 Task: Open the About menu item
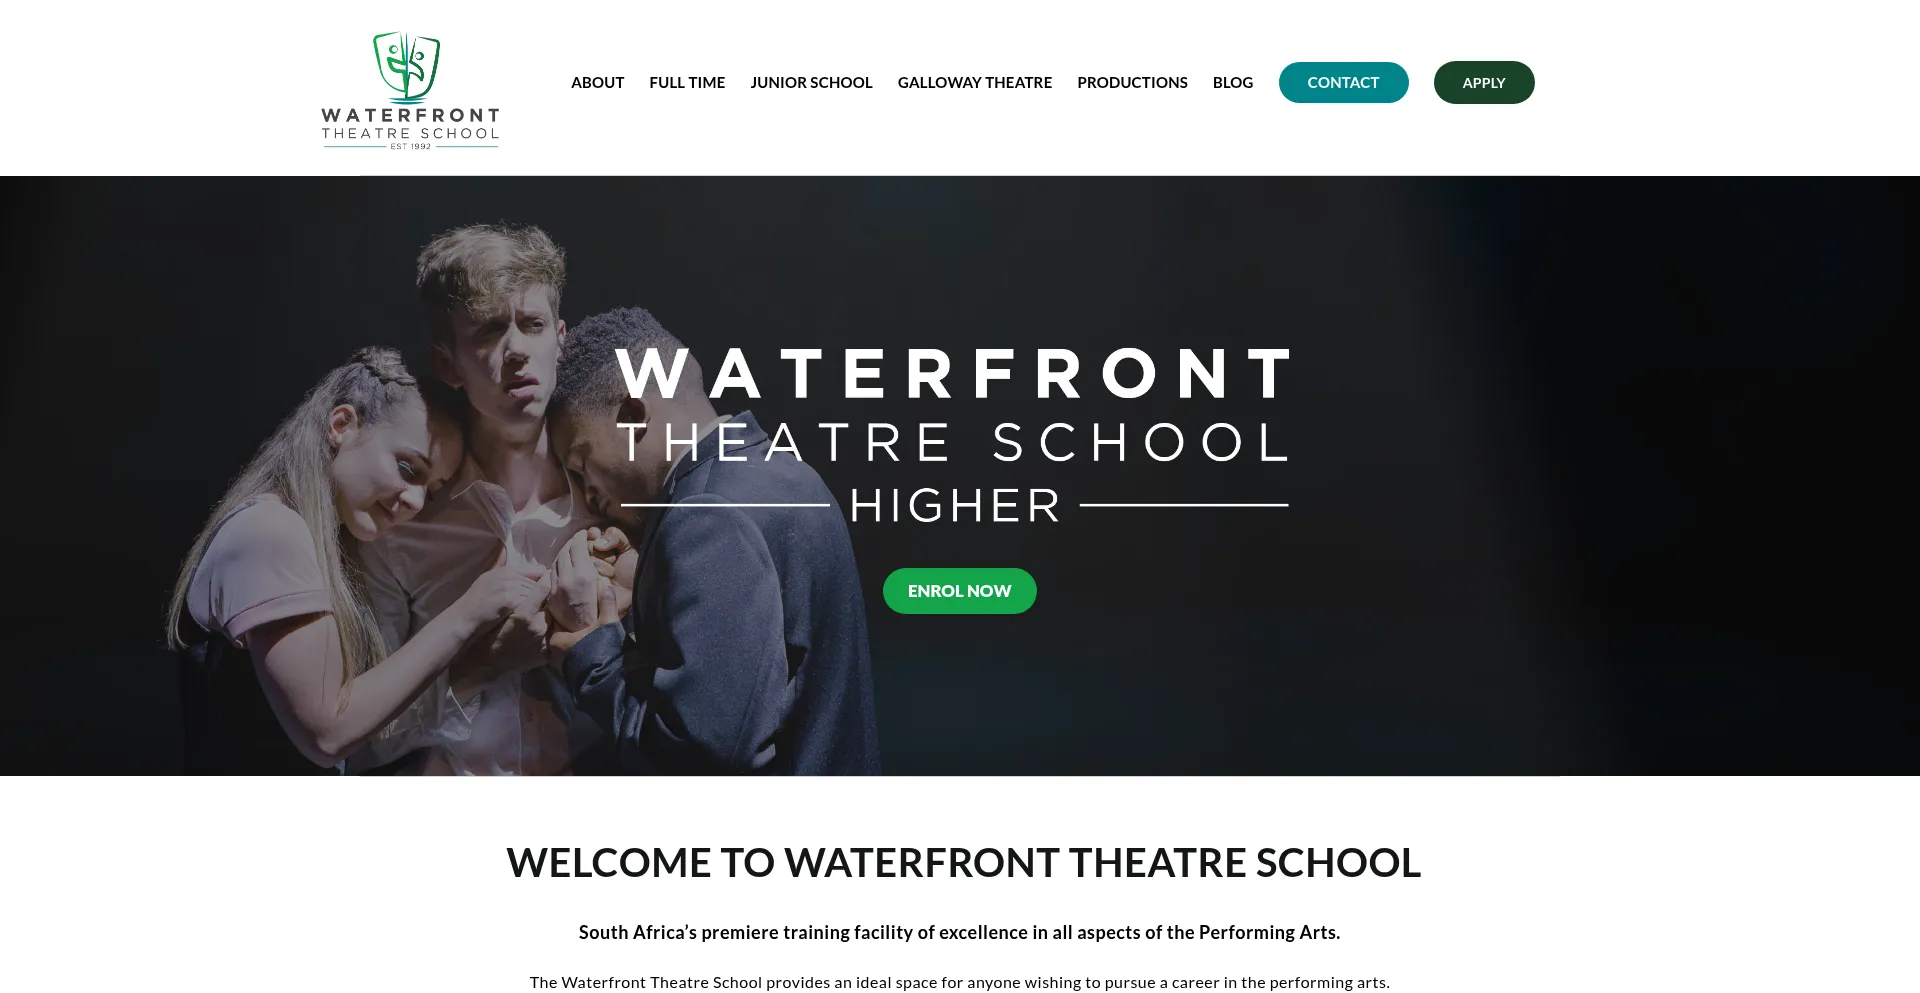[597, 83]
